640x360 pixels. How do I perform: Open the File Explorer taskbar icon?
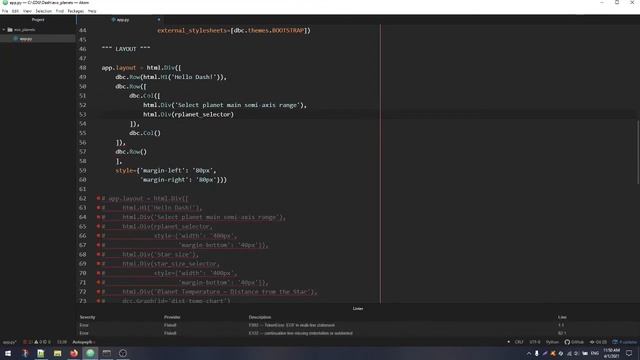(58, 353)
